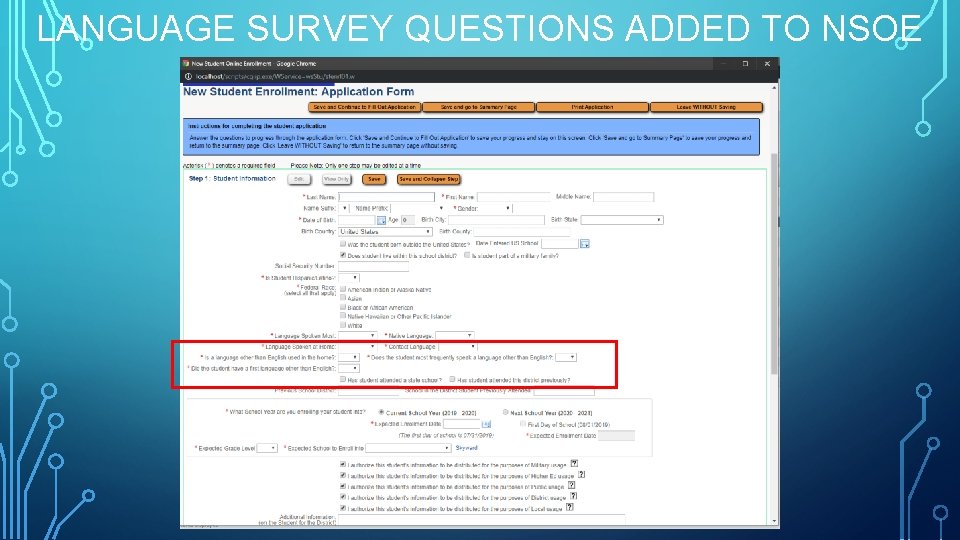
Task: Open the Date Entered US School calendar picker
Action: pyautogui.click(x=585, y=244)
